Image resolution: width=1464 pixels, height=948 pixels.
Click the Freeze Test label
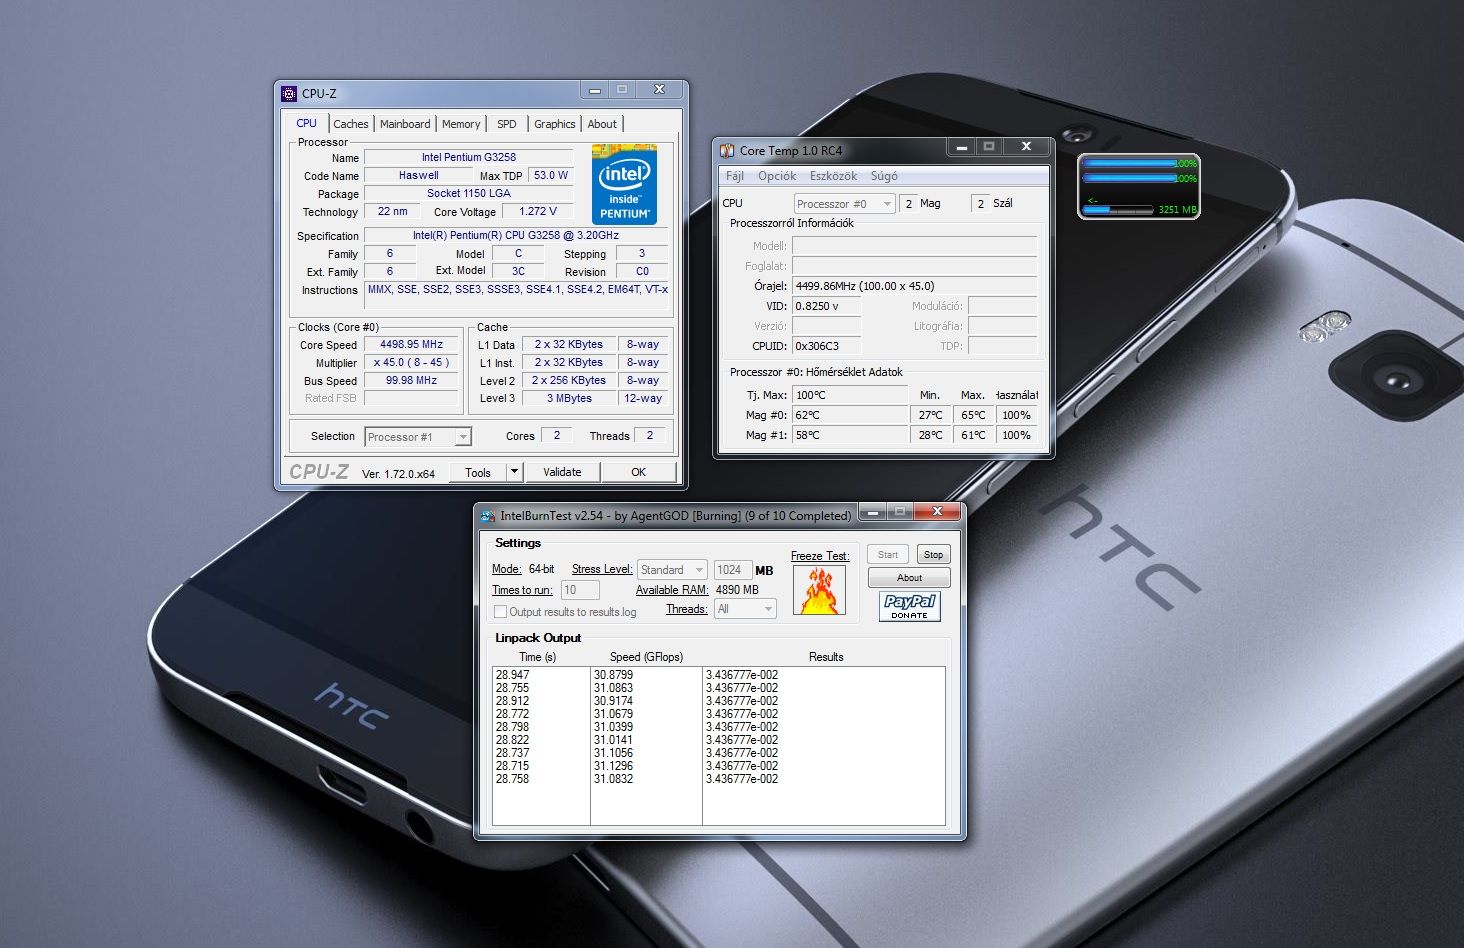(x=819, y=556)
